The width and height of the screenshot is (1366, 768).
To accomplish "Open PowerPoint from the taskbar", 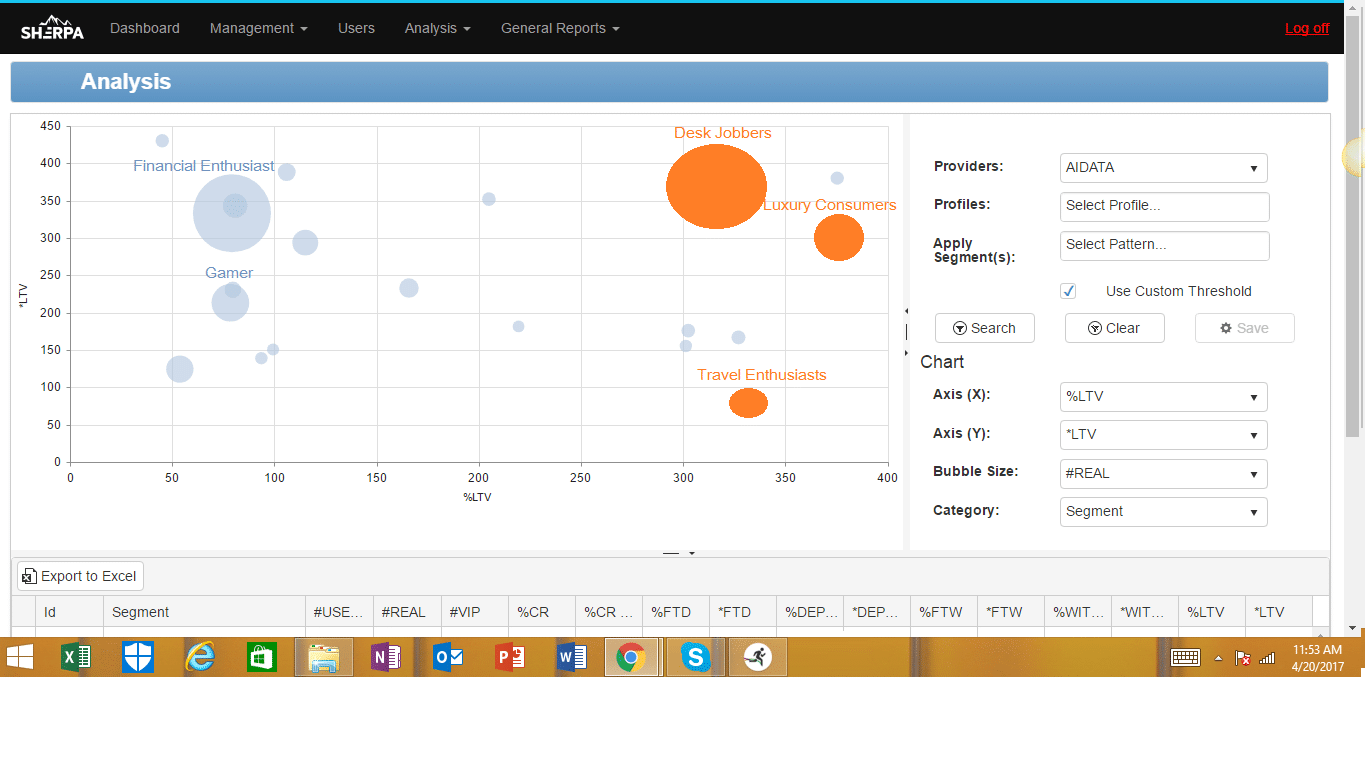I will pyautogui.click(x=509, y=657).
